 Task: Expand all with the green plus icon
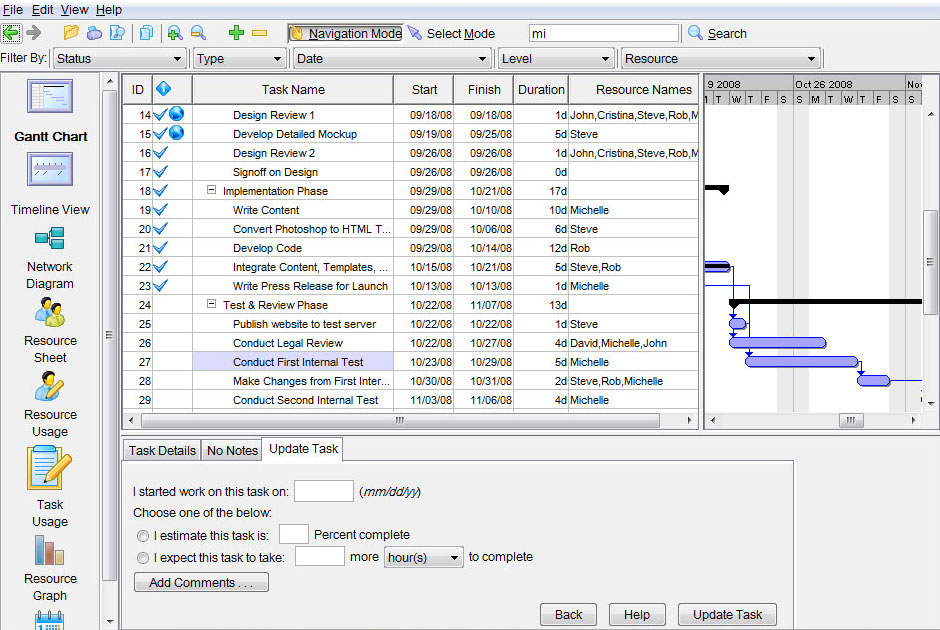(x=236, y=33)
